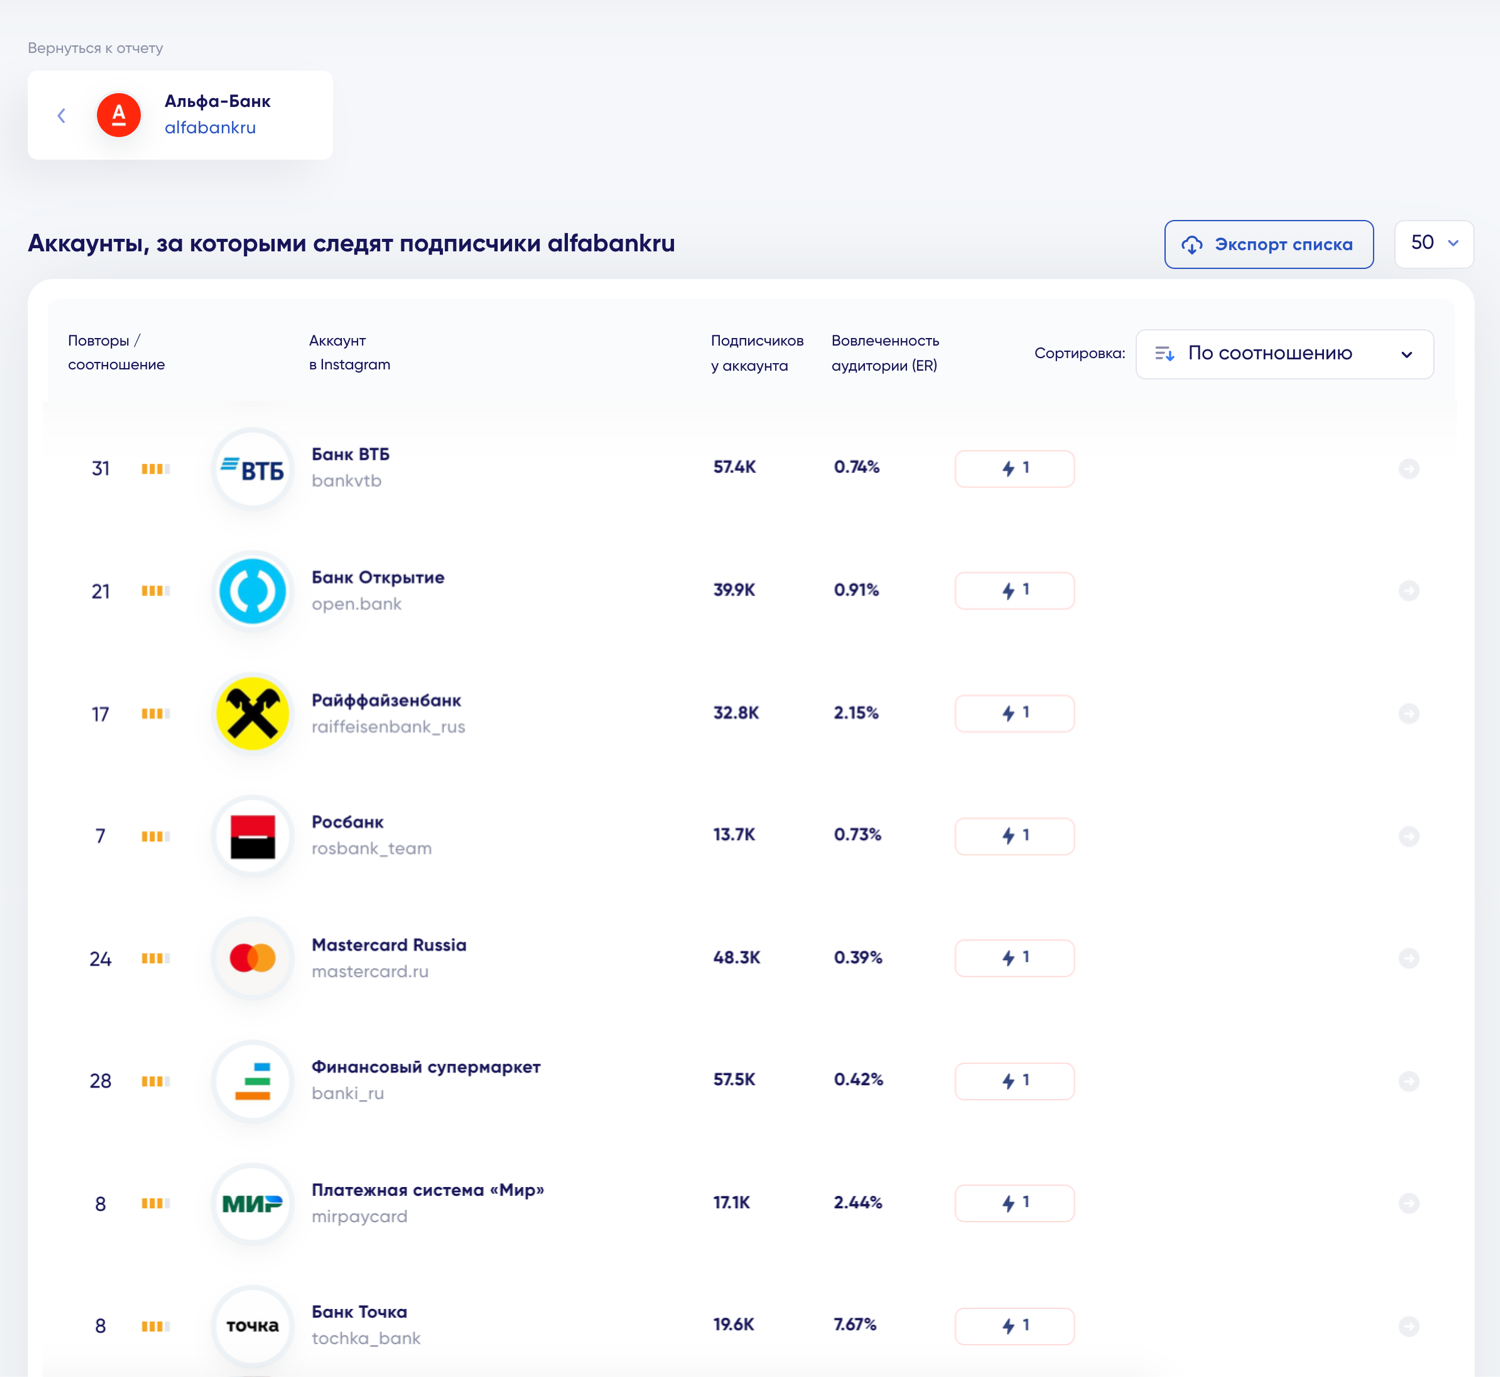Click the back chevron beside Альфа-Банк
The image size is (1500, 1377).
point(62,116)
